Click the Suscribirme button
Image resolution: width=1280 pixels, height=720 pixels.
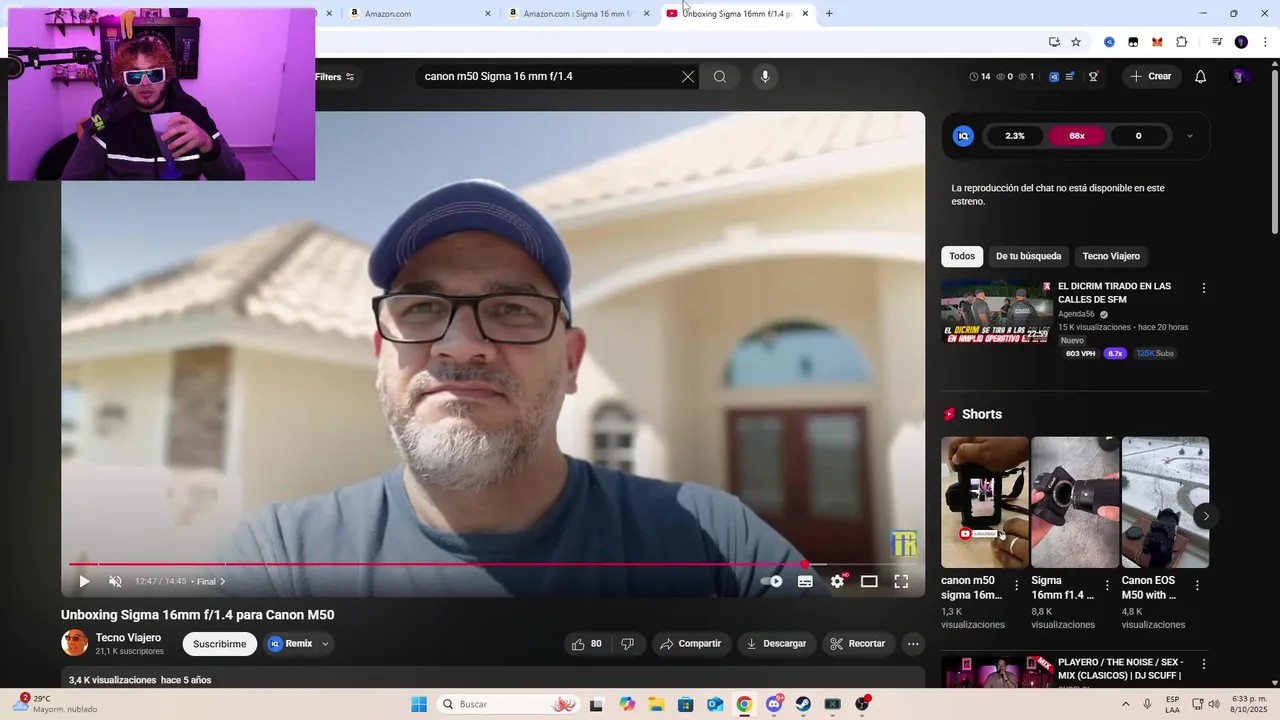tap(220, 644)
